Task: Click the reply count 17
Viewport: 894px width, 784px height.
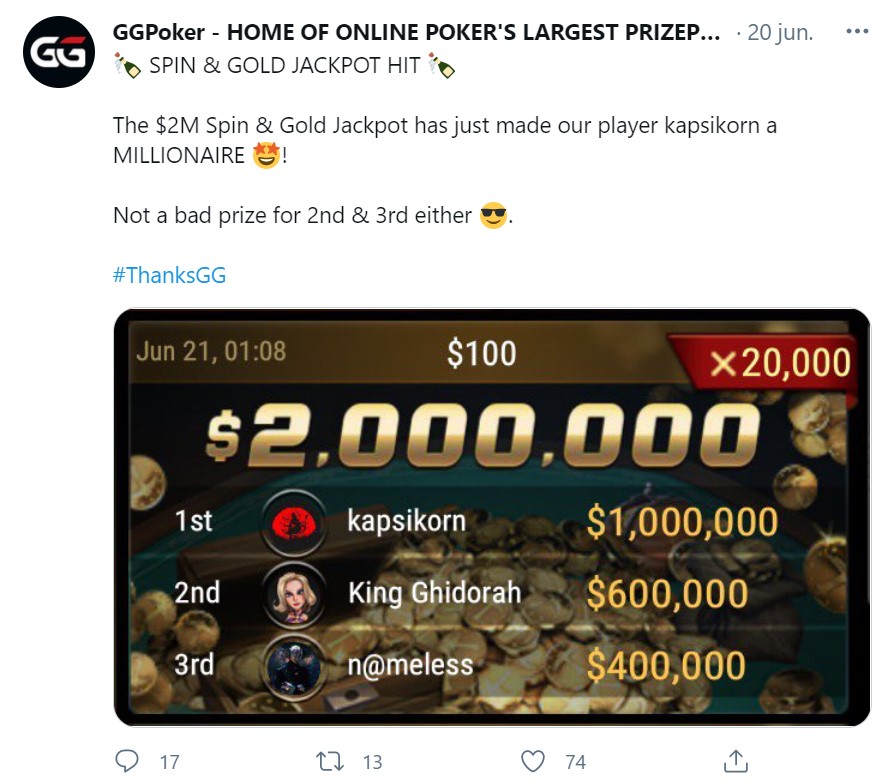Action: 169,762
